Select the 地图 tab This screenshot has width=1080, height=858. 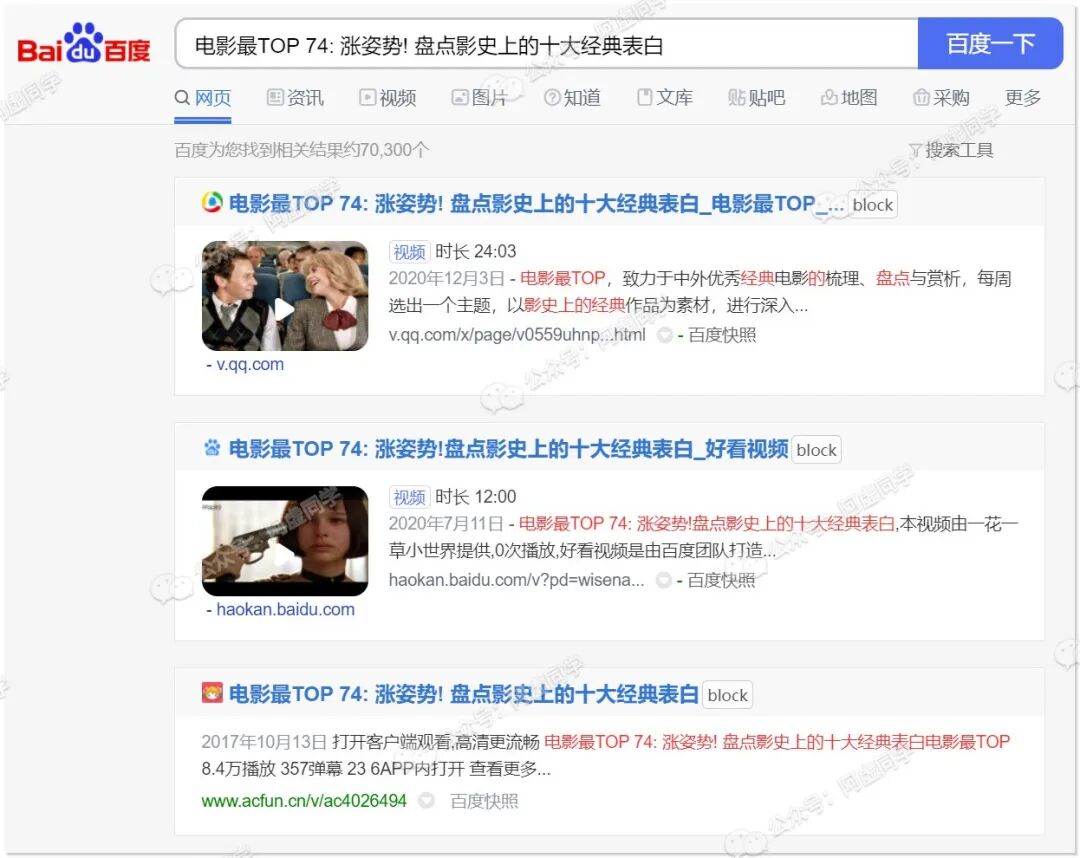tap(849, 98)
